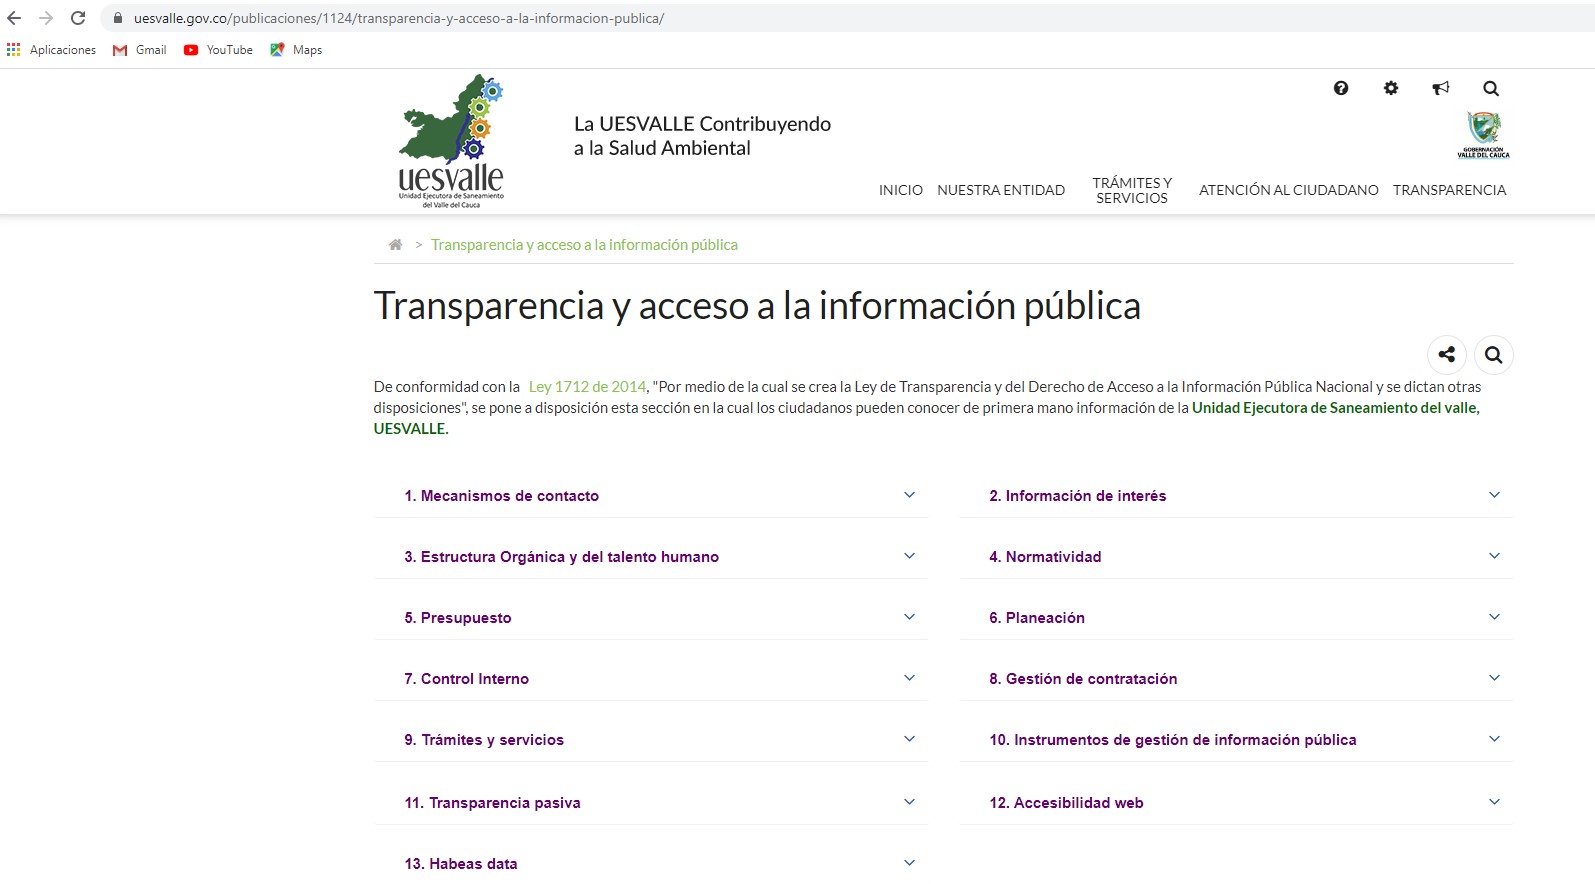Click the page title Transparencia y acceso heading
The width and height of the screenshot is (1595, 884).
pyautogui.click(x=757, y=306)
